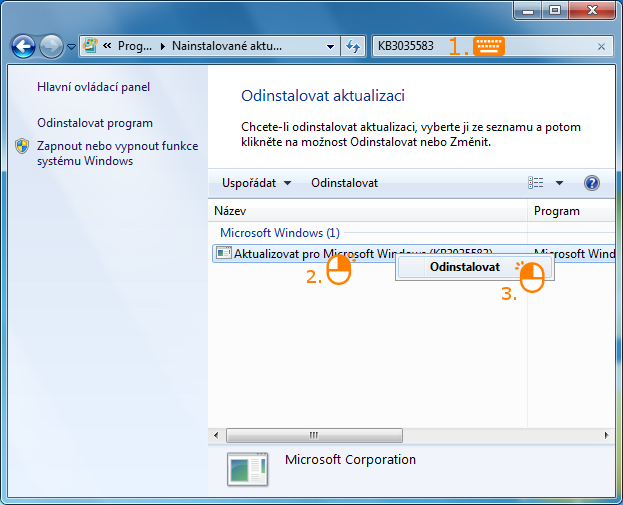This screenshot has height=505, width=623.
Task: Maximize the window
Action: tap(555, 11)
